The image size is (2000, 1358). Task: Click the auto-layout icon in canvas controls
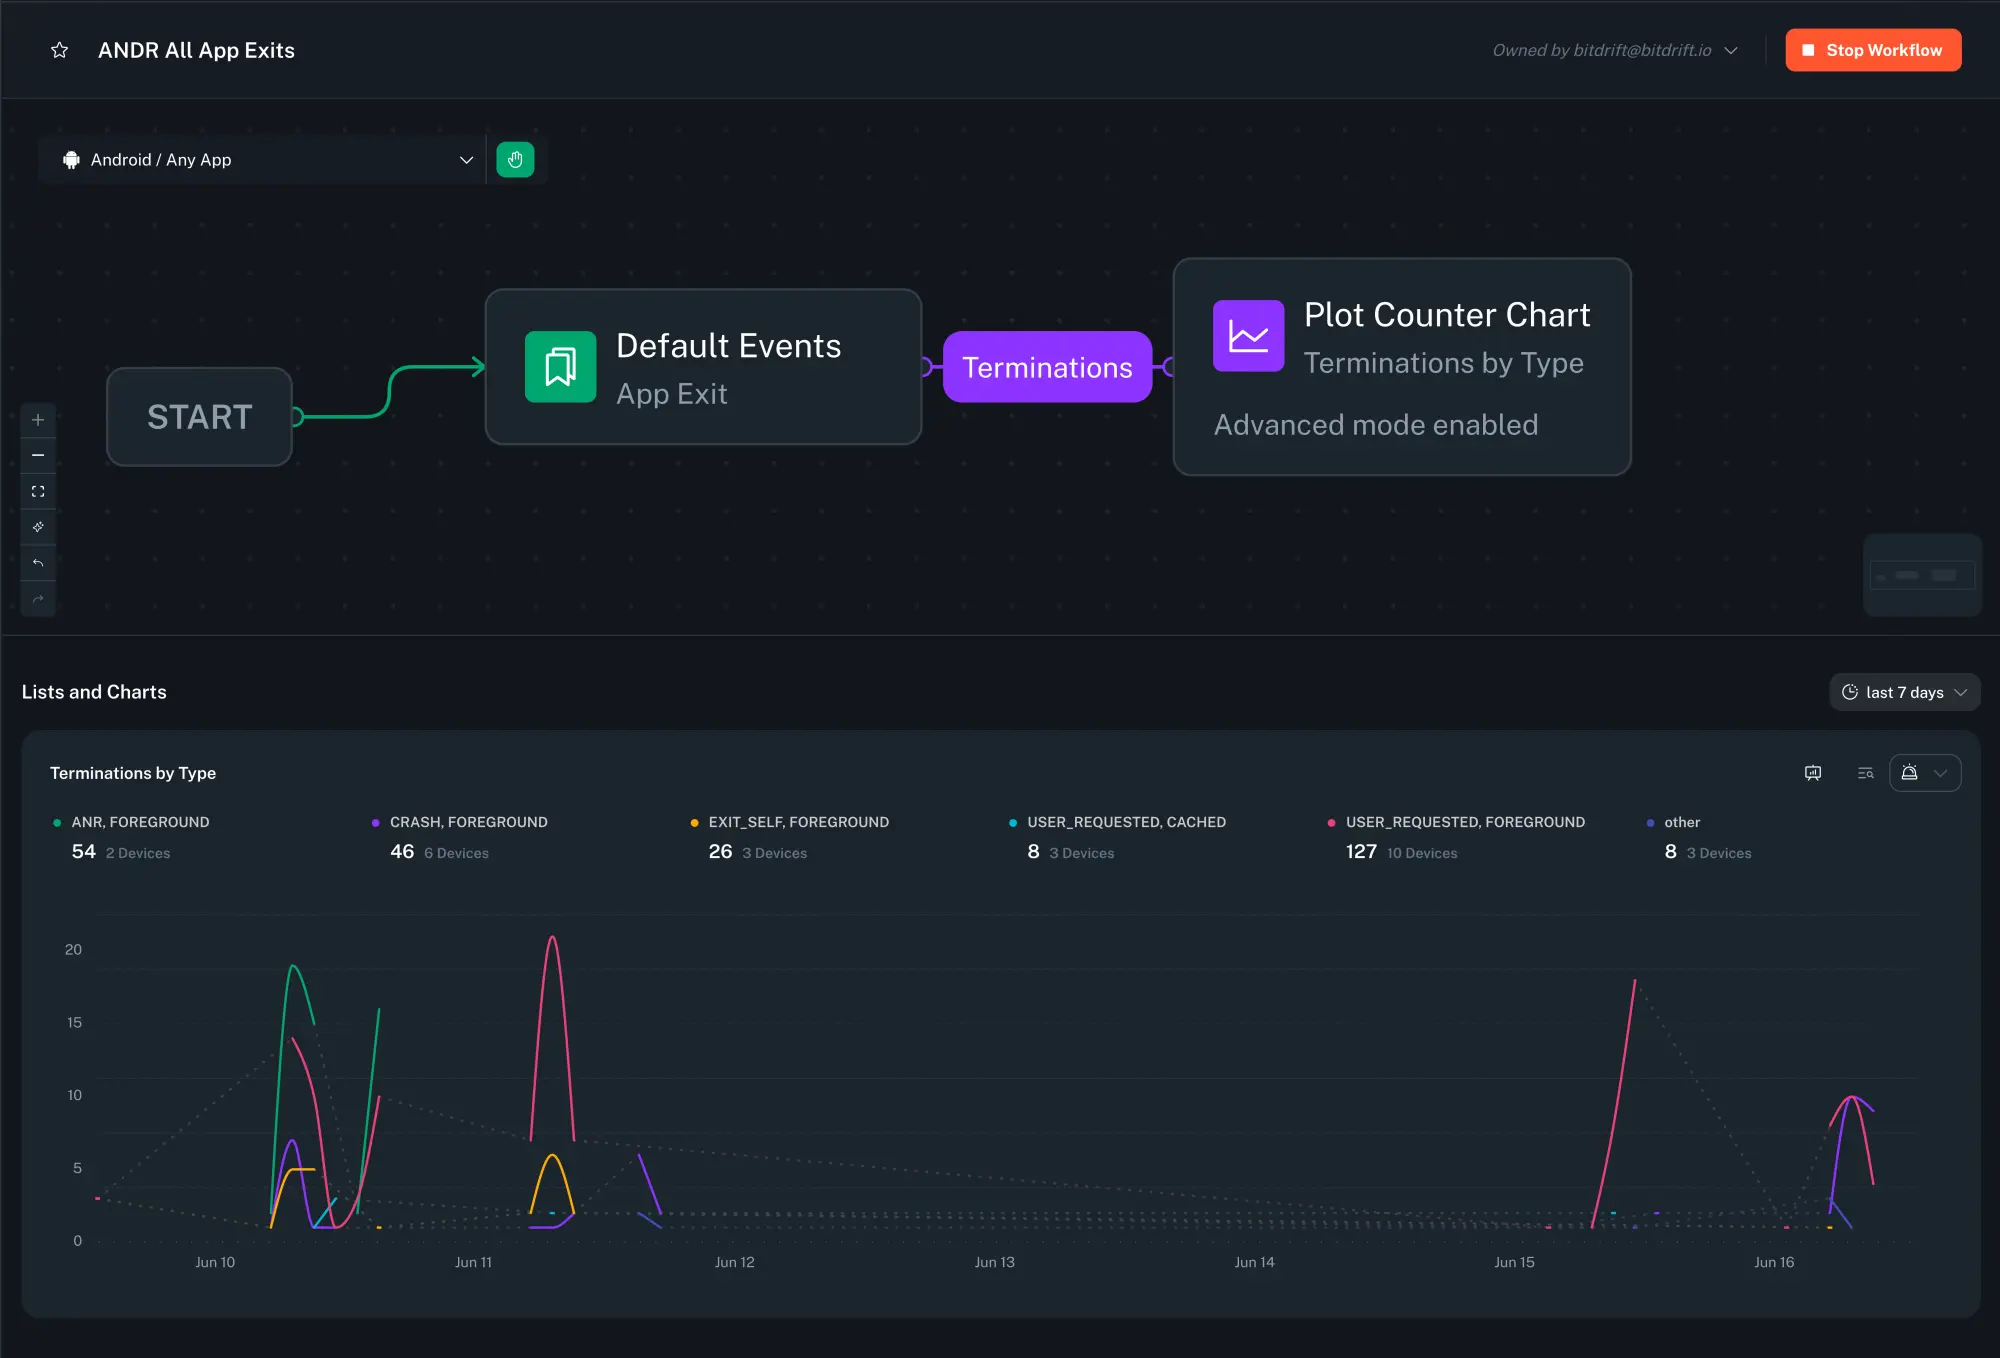click(x=38, y=527)
